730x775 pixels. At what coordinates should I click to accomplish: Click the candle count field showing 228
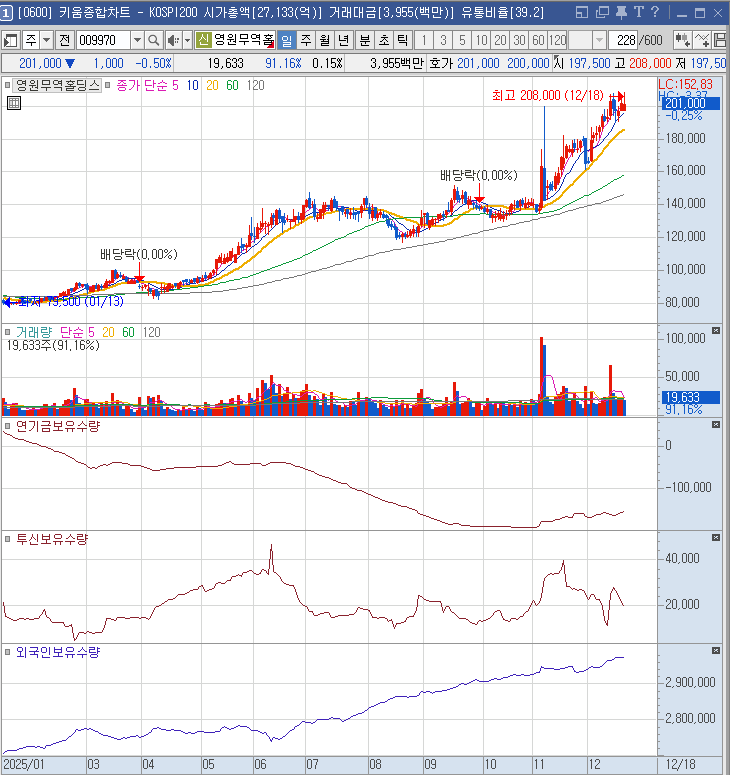pyautogui.click(x=625, y=40)
